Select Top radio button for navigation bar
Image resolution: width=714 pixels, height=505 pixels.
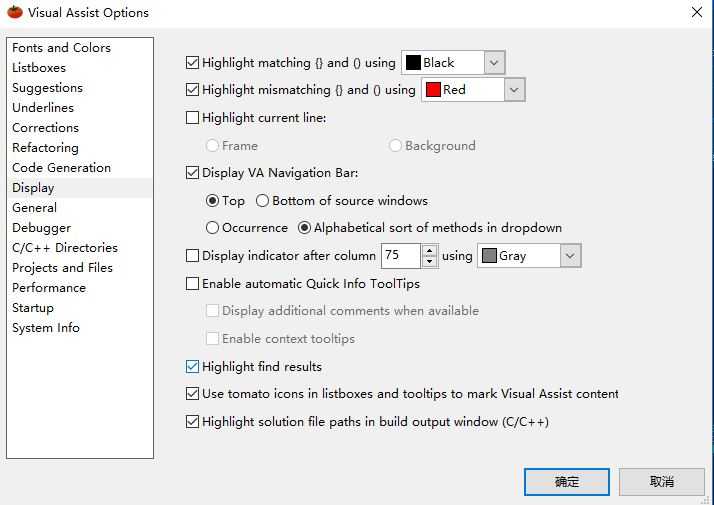pos(212,201)
